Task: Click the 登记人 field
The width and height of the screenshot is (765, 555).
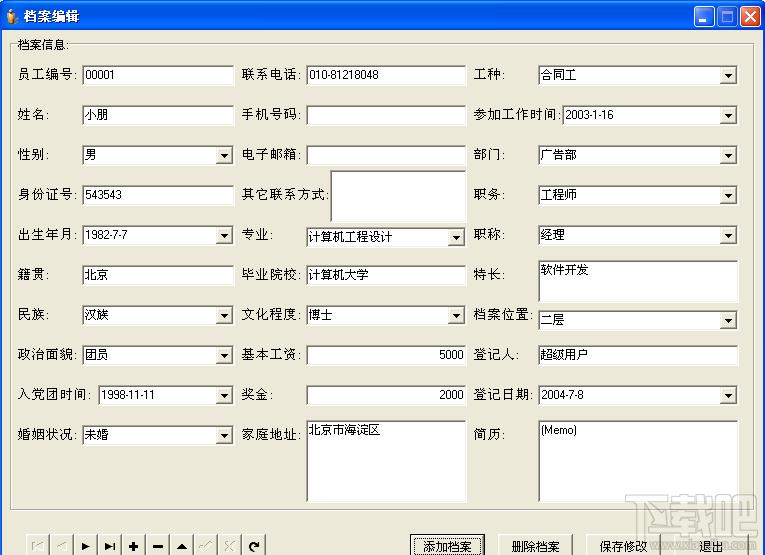Action: 638,355
